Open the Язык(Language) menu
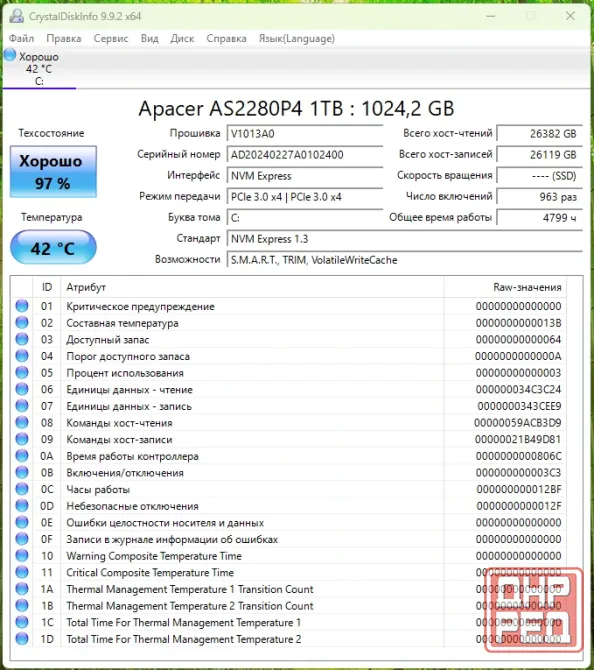 297,38
